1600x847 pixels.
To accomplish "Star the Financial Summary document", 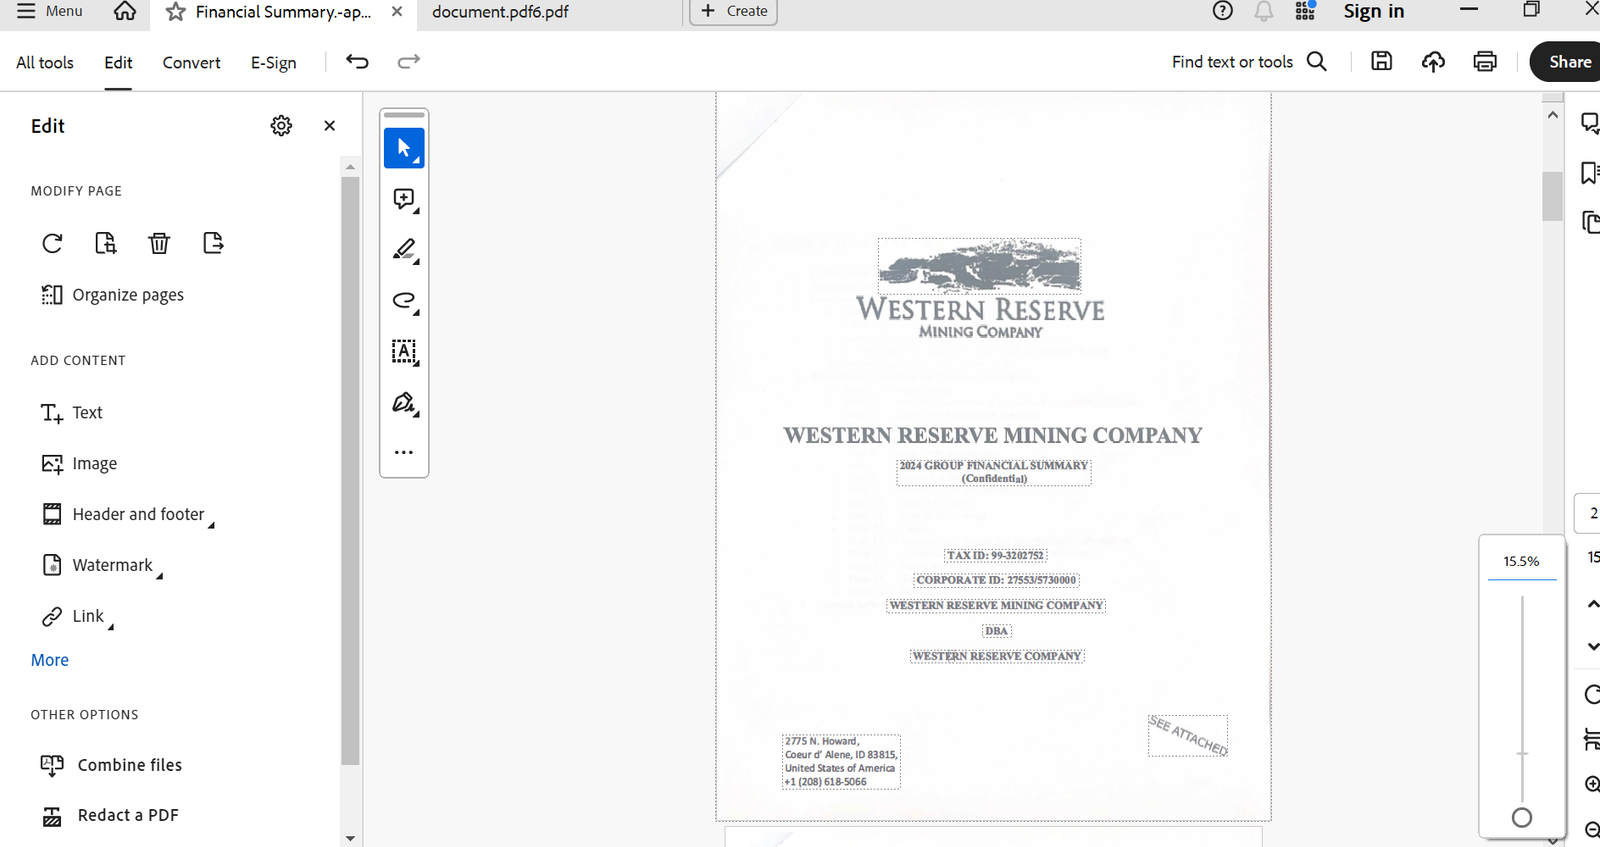I will [176, 12].
